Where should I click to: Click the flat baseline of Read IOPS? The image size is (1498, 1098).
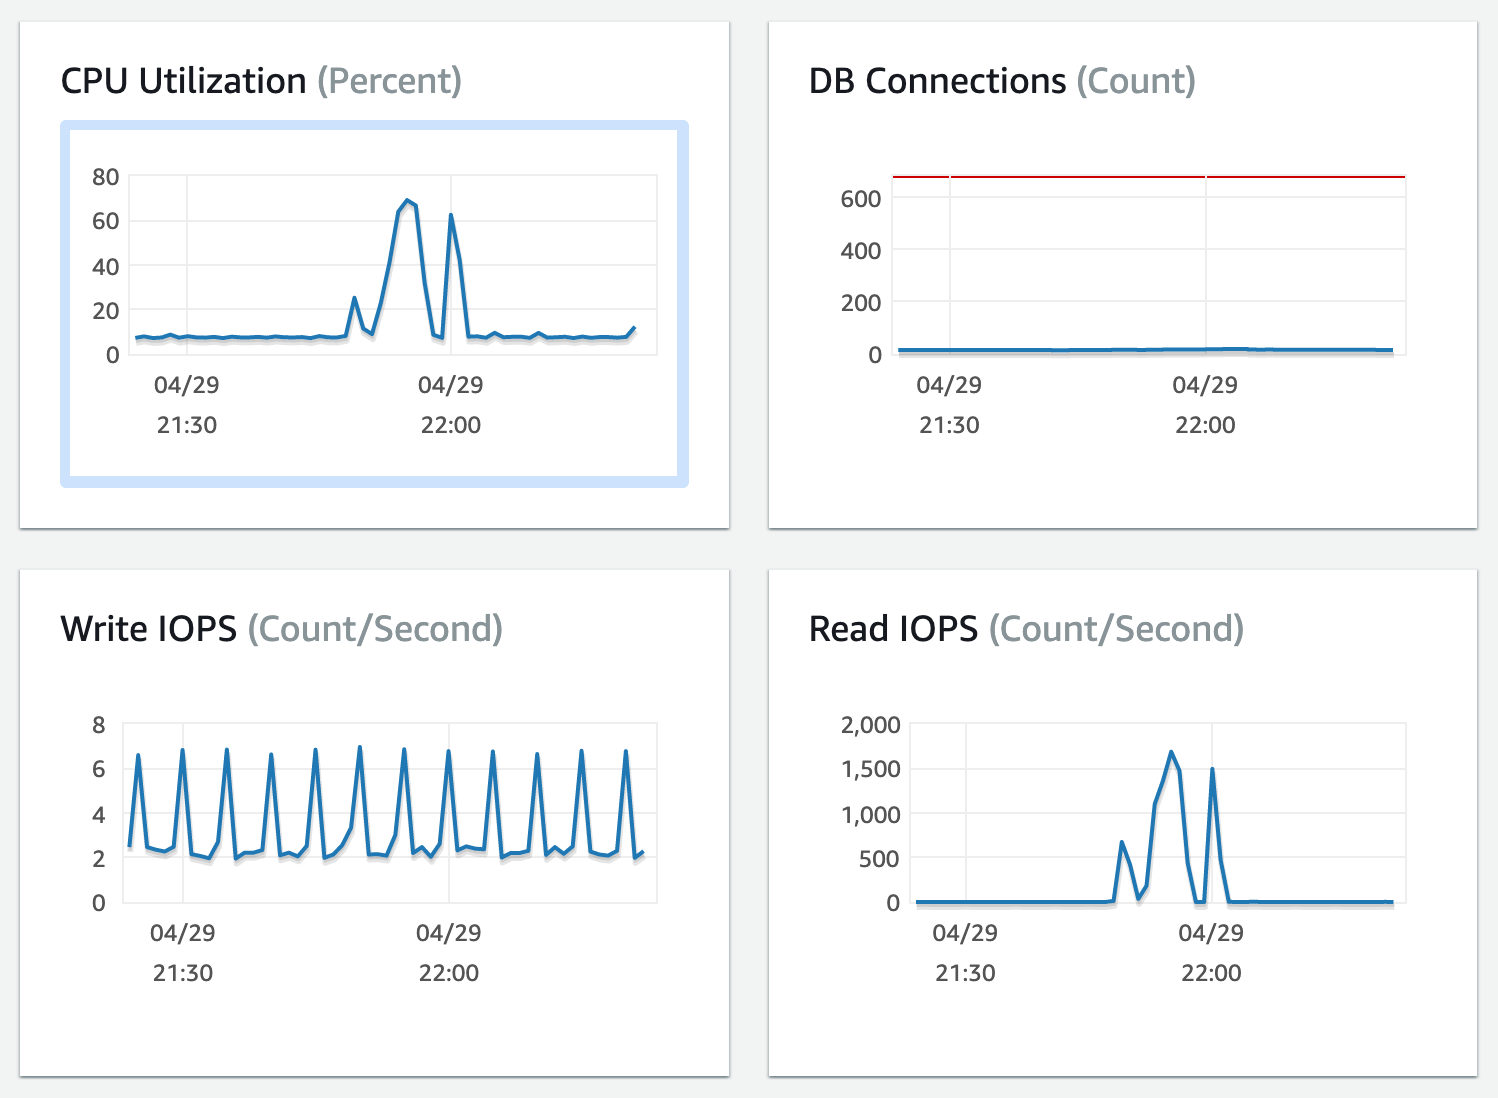1000,901
